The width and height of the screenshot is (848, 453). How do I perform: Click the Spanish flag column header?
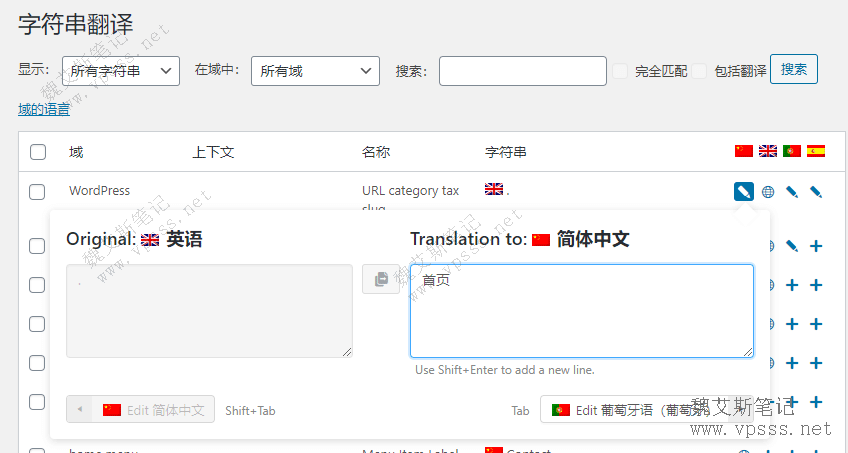pyautogui.click(x=816, y=151)
